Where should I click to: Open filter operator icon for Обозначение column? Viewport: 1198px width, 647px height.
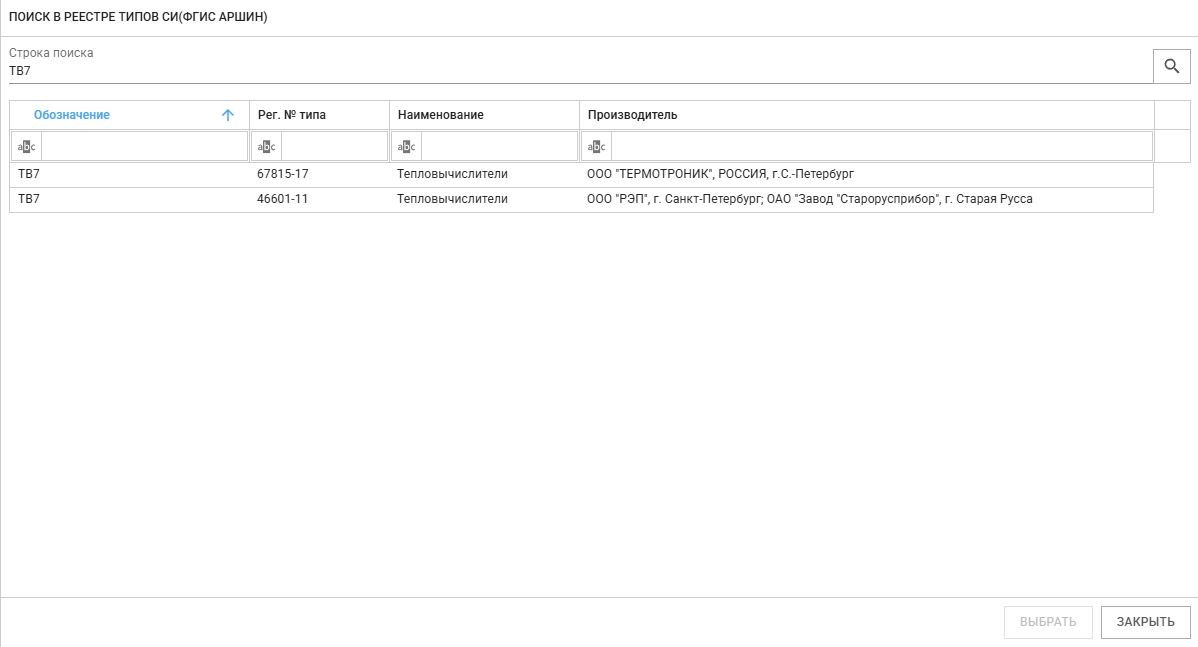pyautogui.click(x=27, y=147)
